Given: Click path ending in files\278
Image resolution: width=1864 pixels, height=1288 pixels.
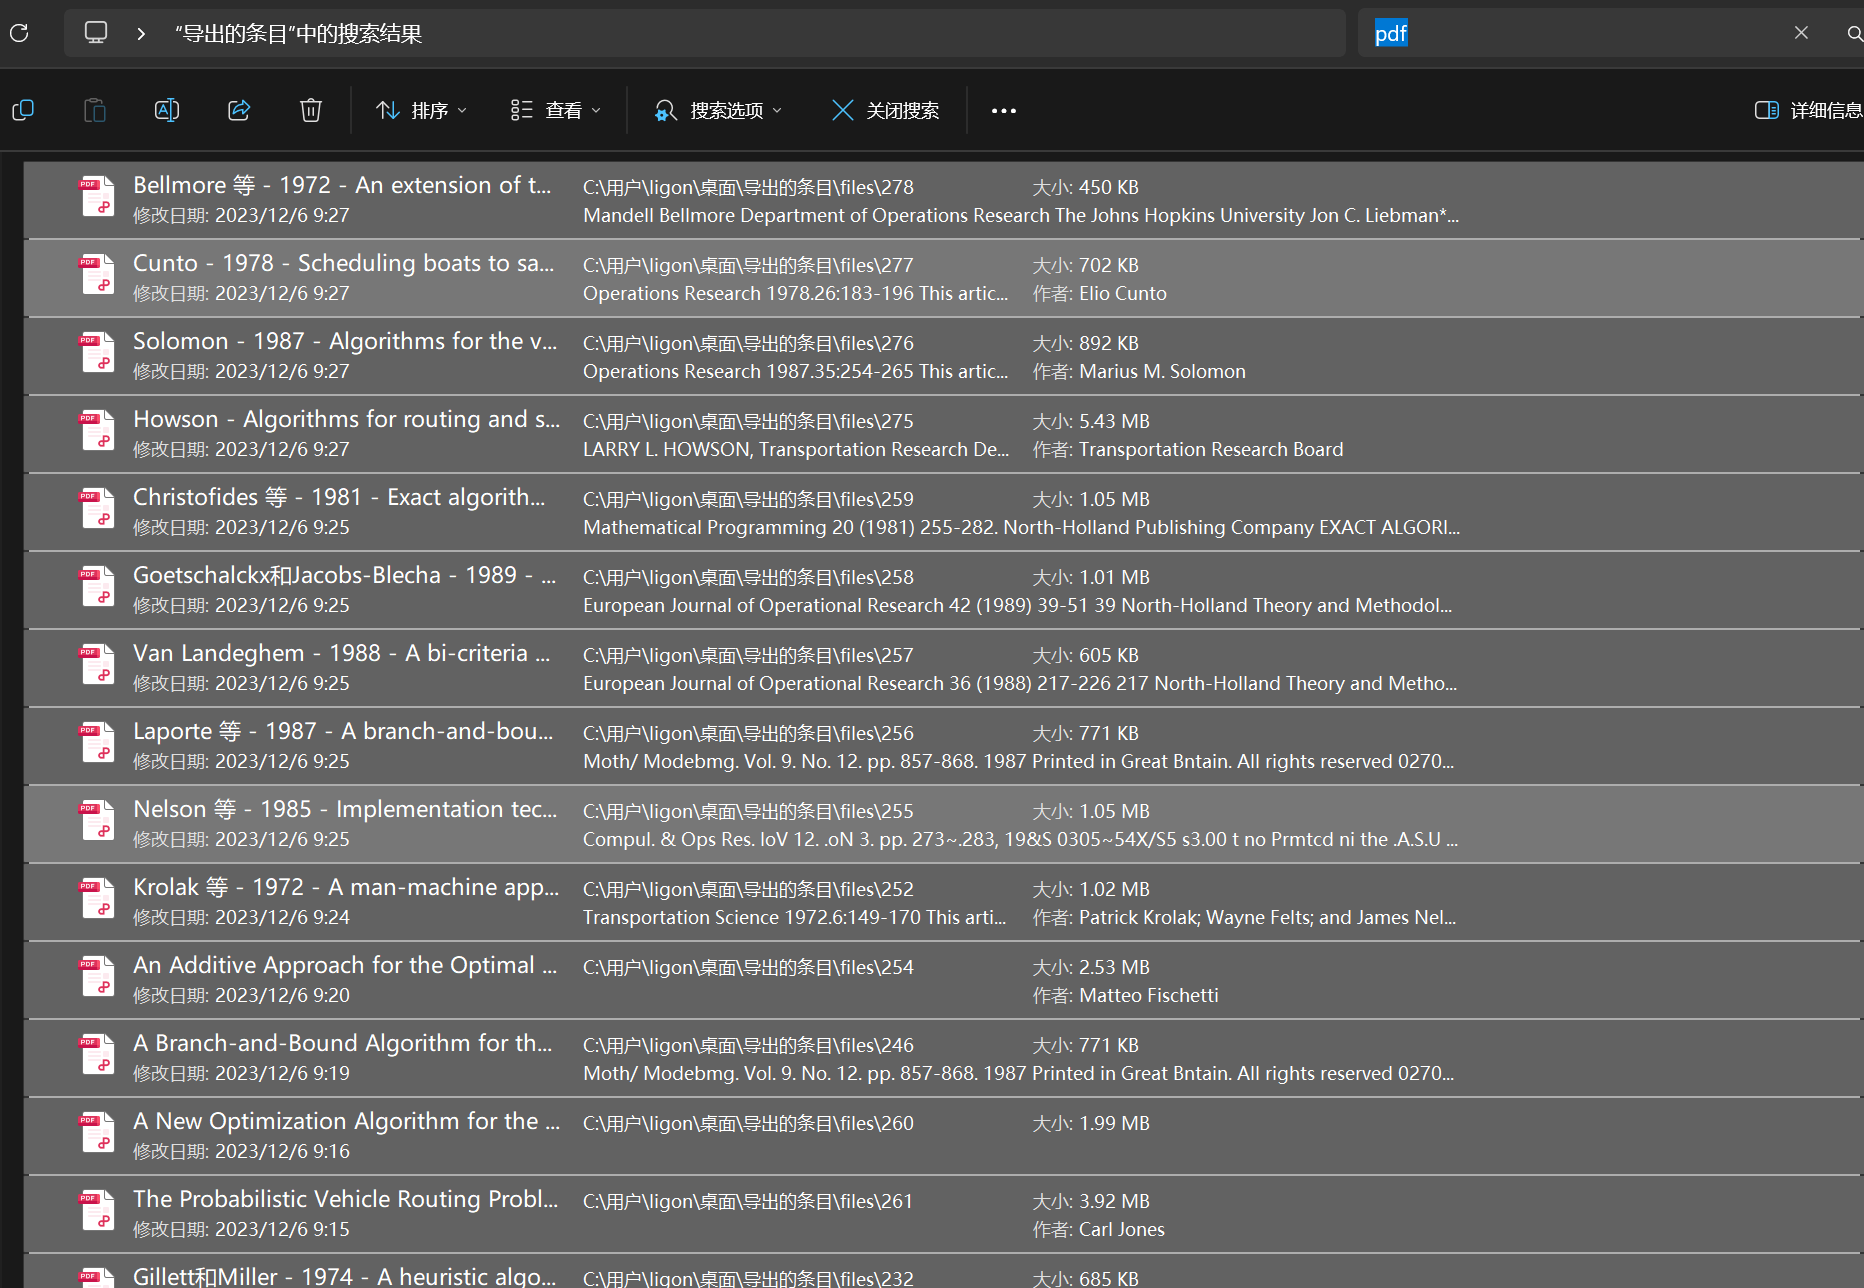Looking at the screenshot, I should [748, 187].
